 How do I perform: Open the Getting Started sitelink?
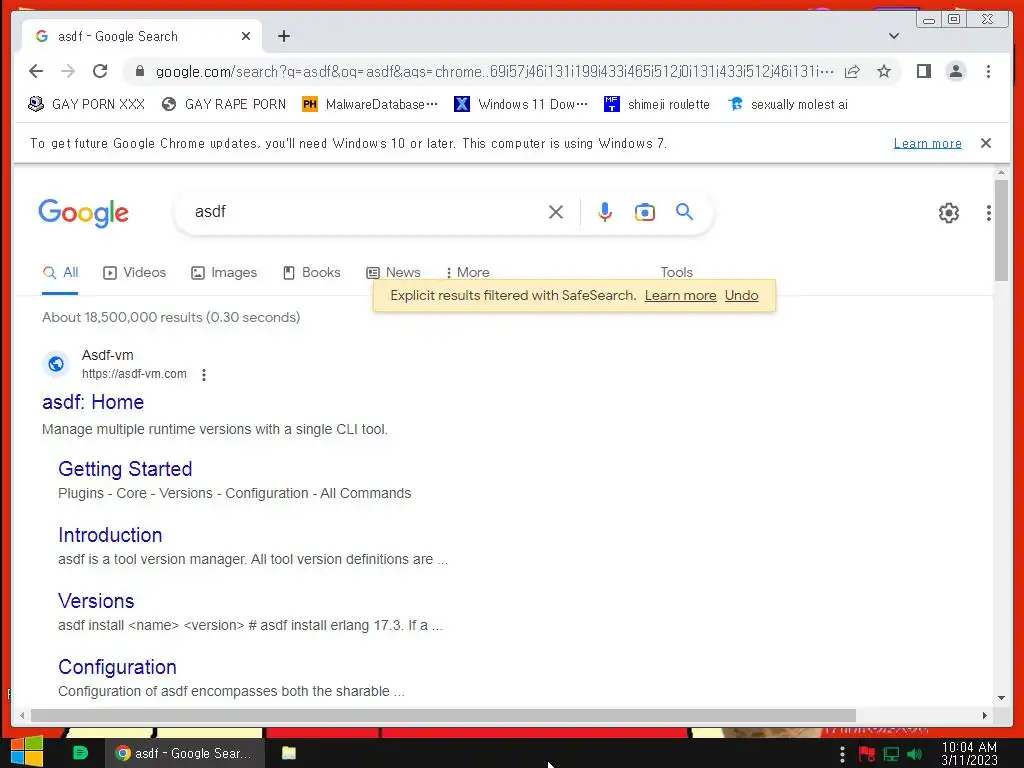pyautogui.click(x=125, y=469)
